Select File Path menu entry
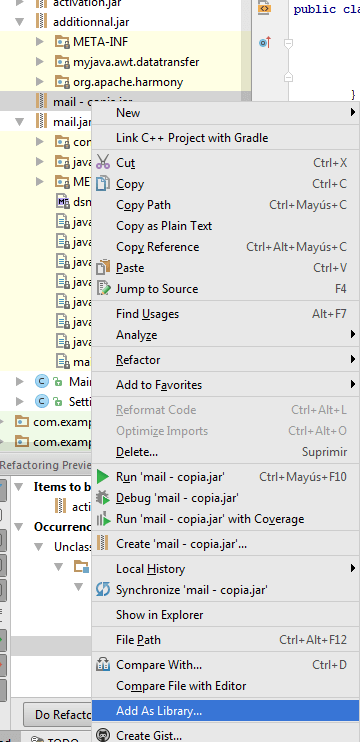Viewport: 360px width, 742px height. 225,640
